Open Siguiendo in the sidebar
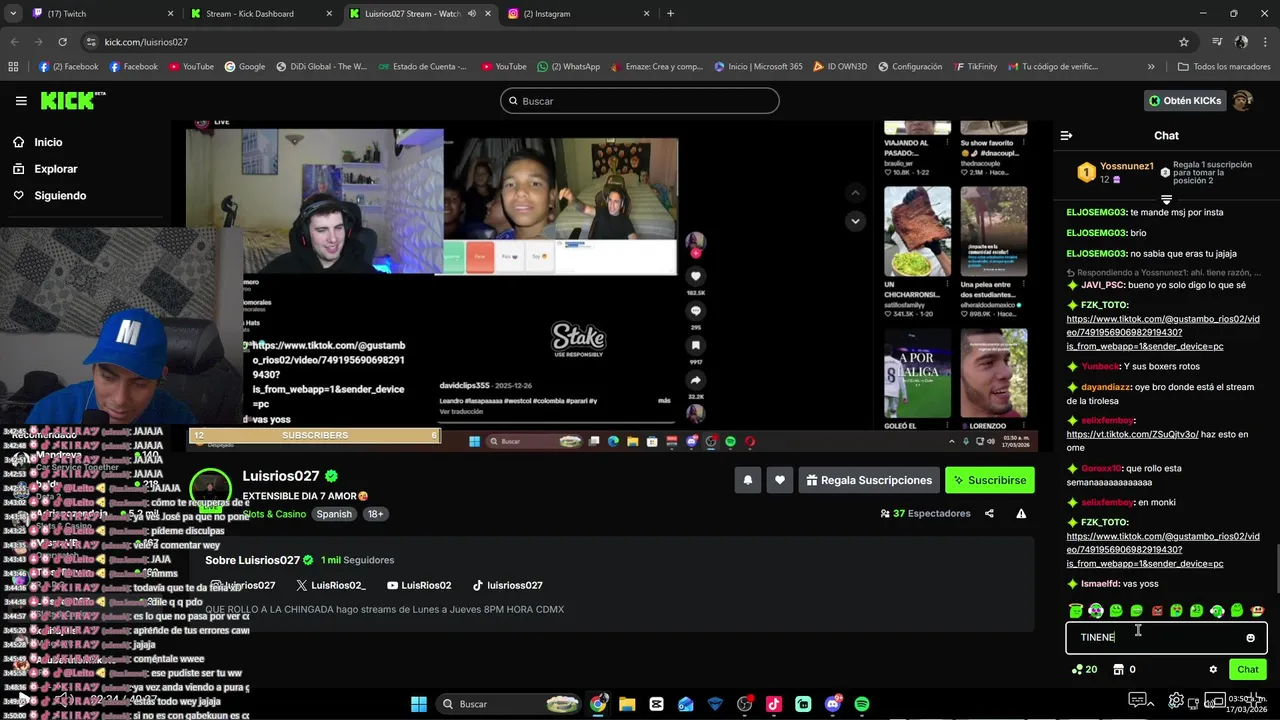This screenshot has height=720, width=1280. [x=60, y=196]
